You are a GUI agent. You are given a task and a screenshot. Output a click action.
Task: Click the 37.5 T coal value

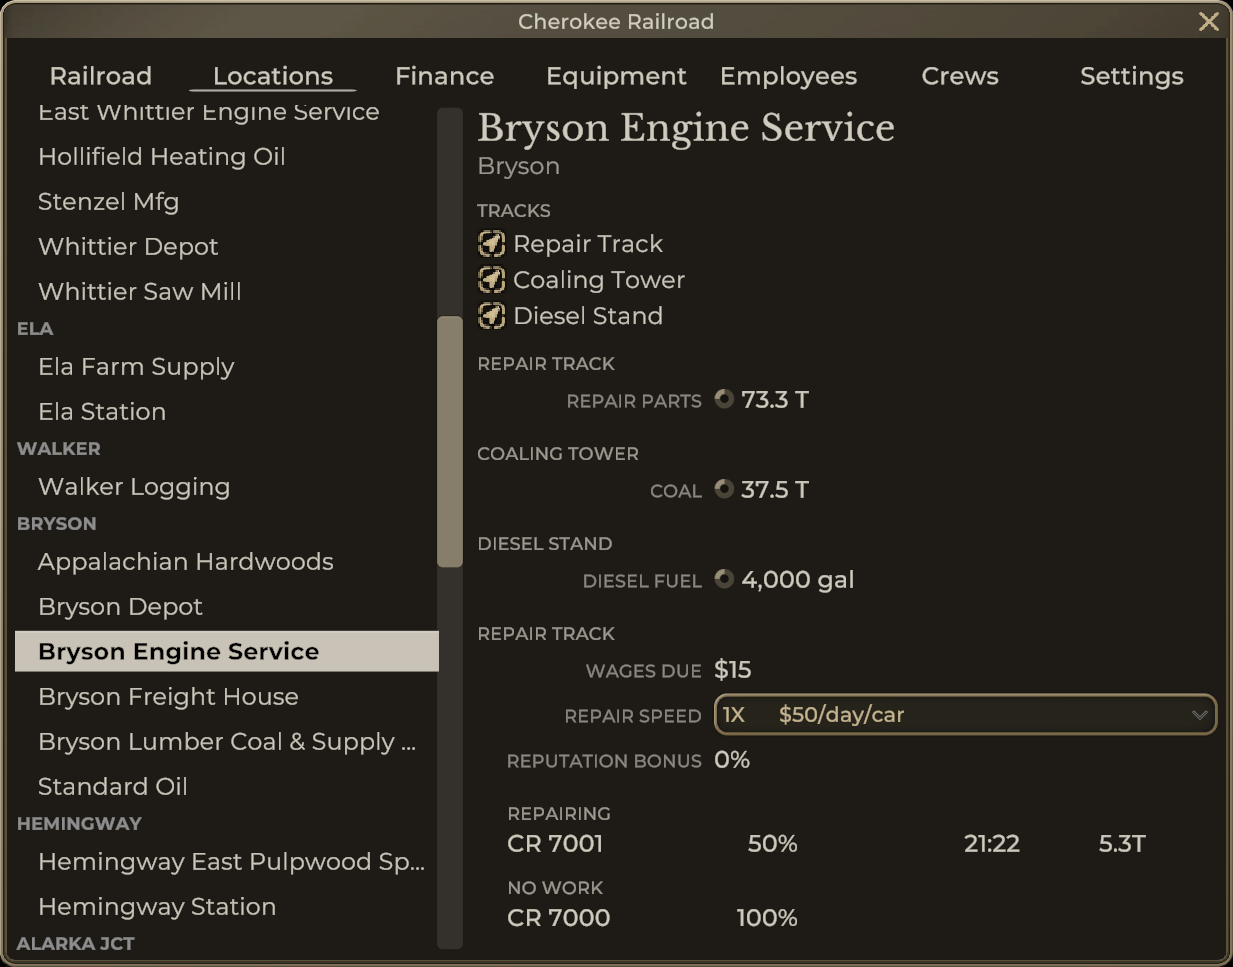click(775, 490)
